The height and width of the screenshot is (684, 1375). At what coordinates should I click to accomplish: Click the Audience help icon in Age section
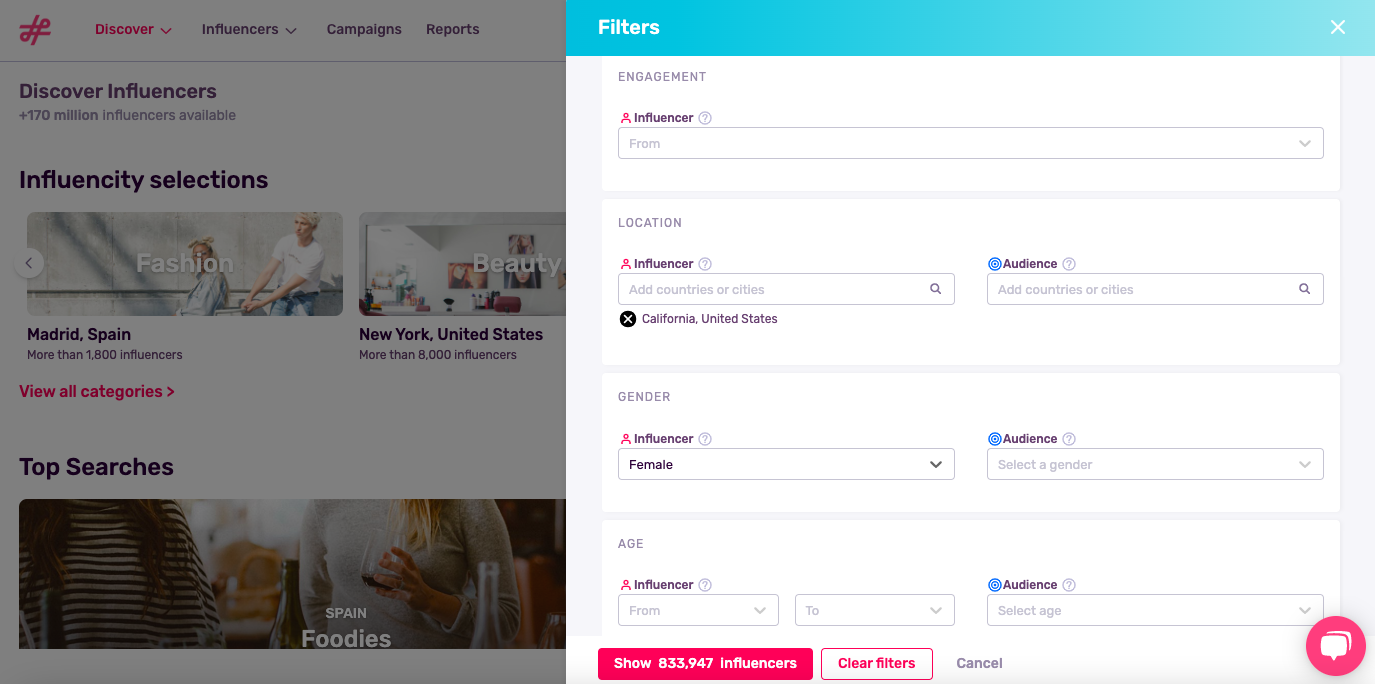(1069, 584)
